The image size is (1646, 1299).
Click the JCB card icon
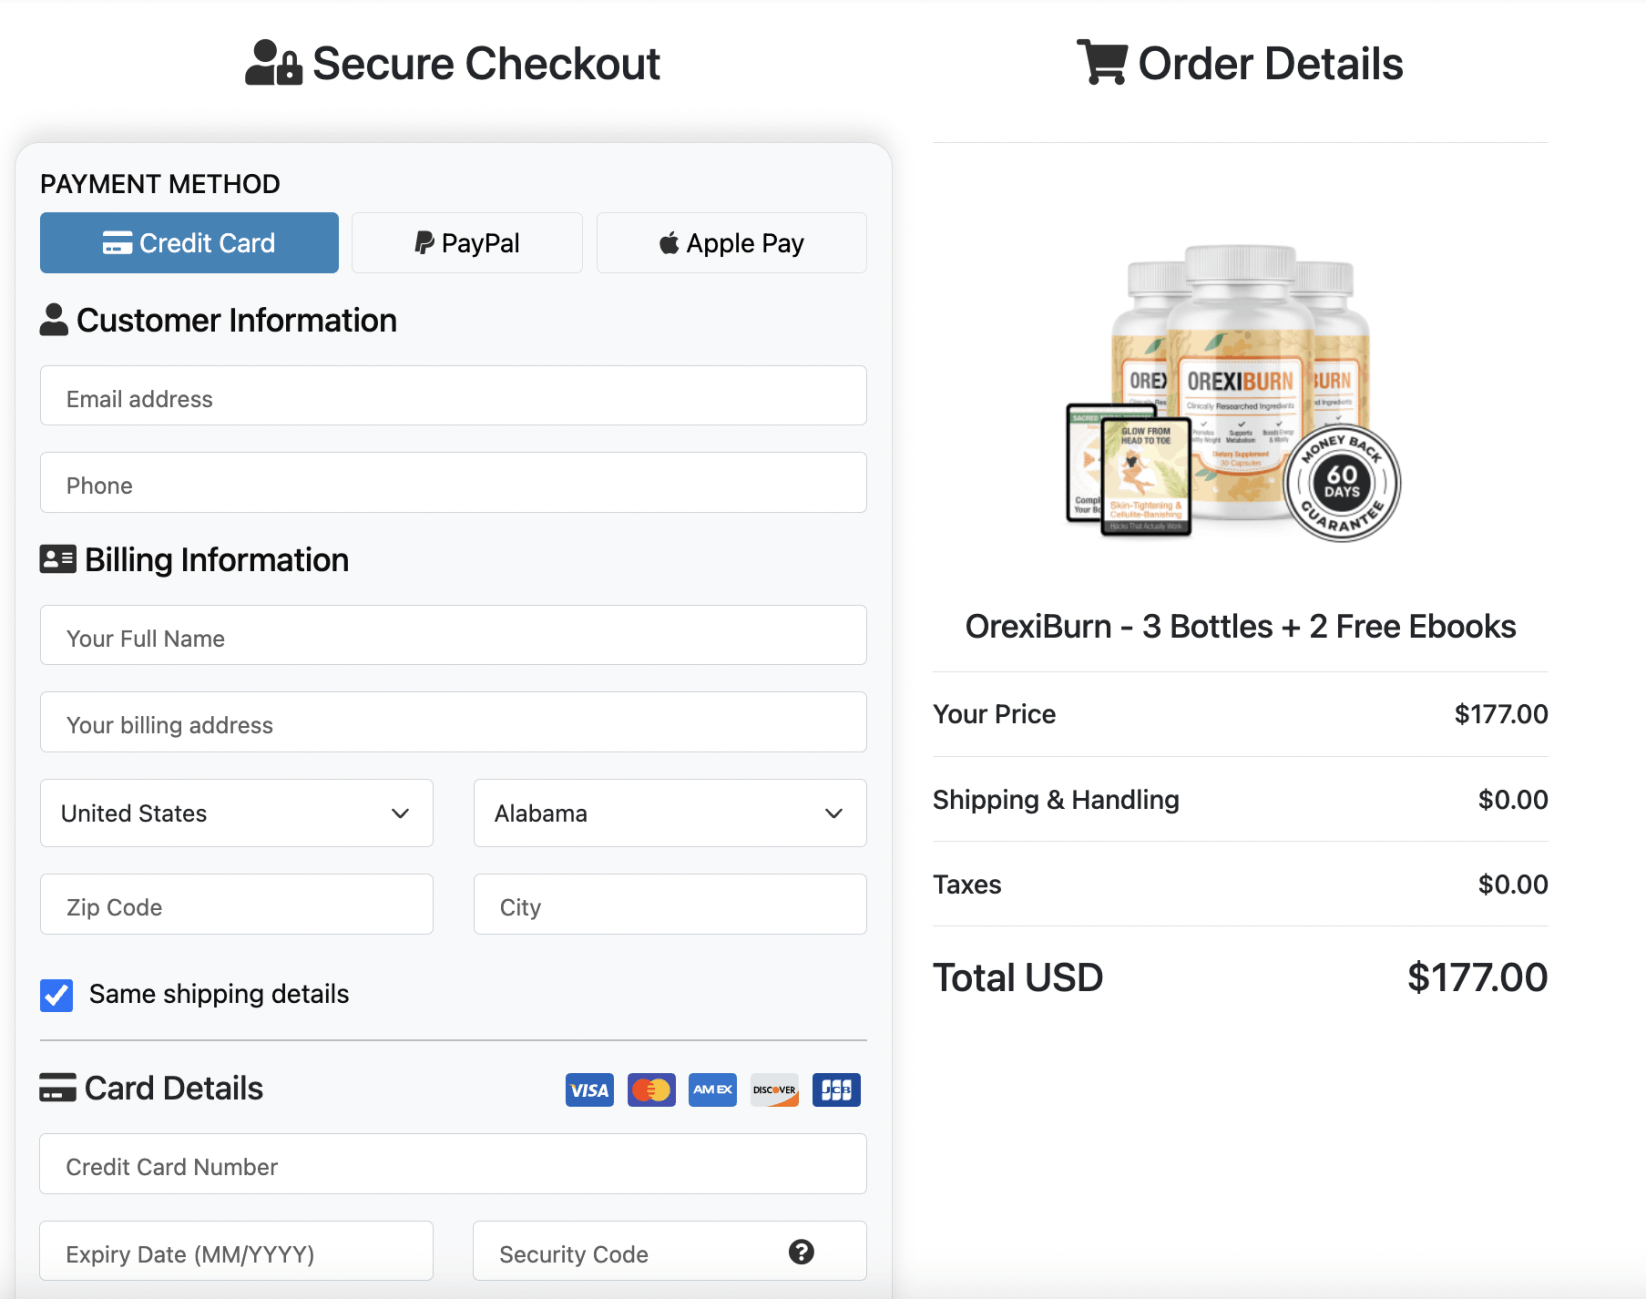pos(836,1090)
